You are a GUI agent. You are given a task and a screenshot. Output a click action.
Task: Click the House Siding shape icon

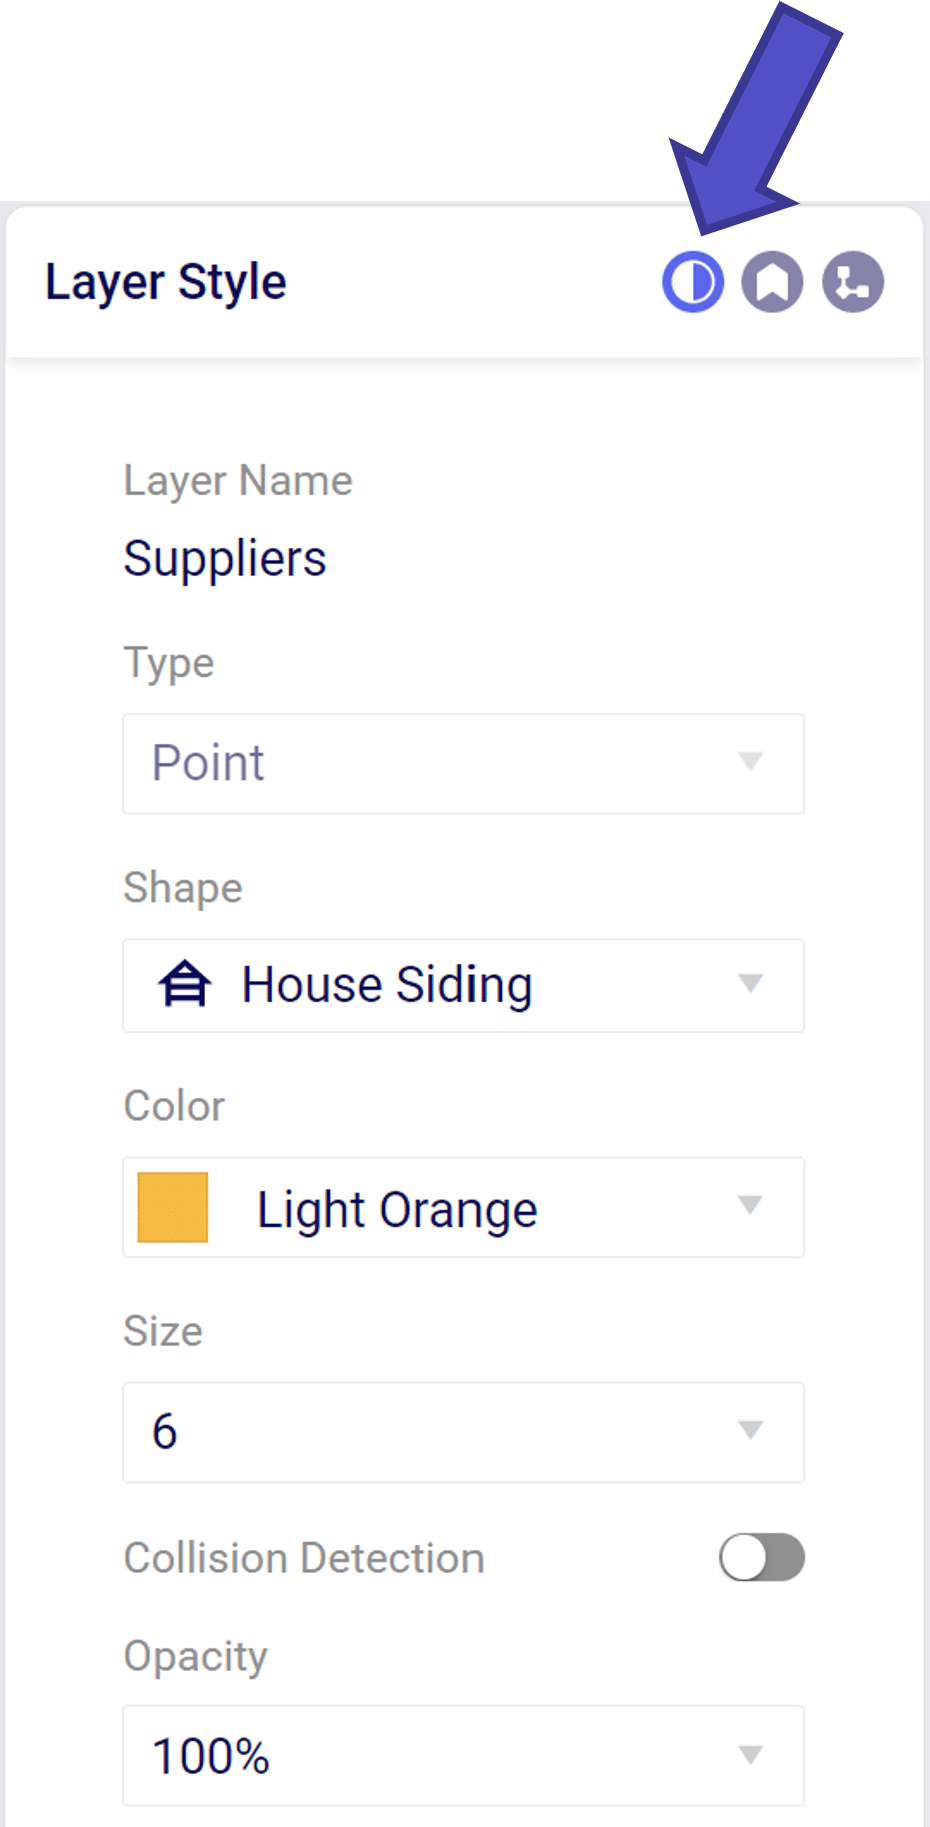[x=184, y=984]
